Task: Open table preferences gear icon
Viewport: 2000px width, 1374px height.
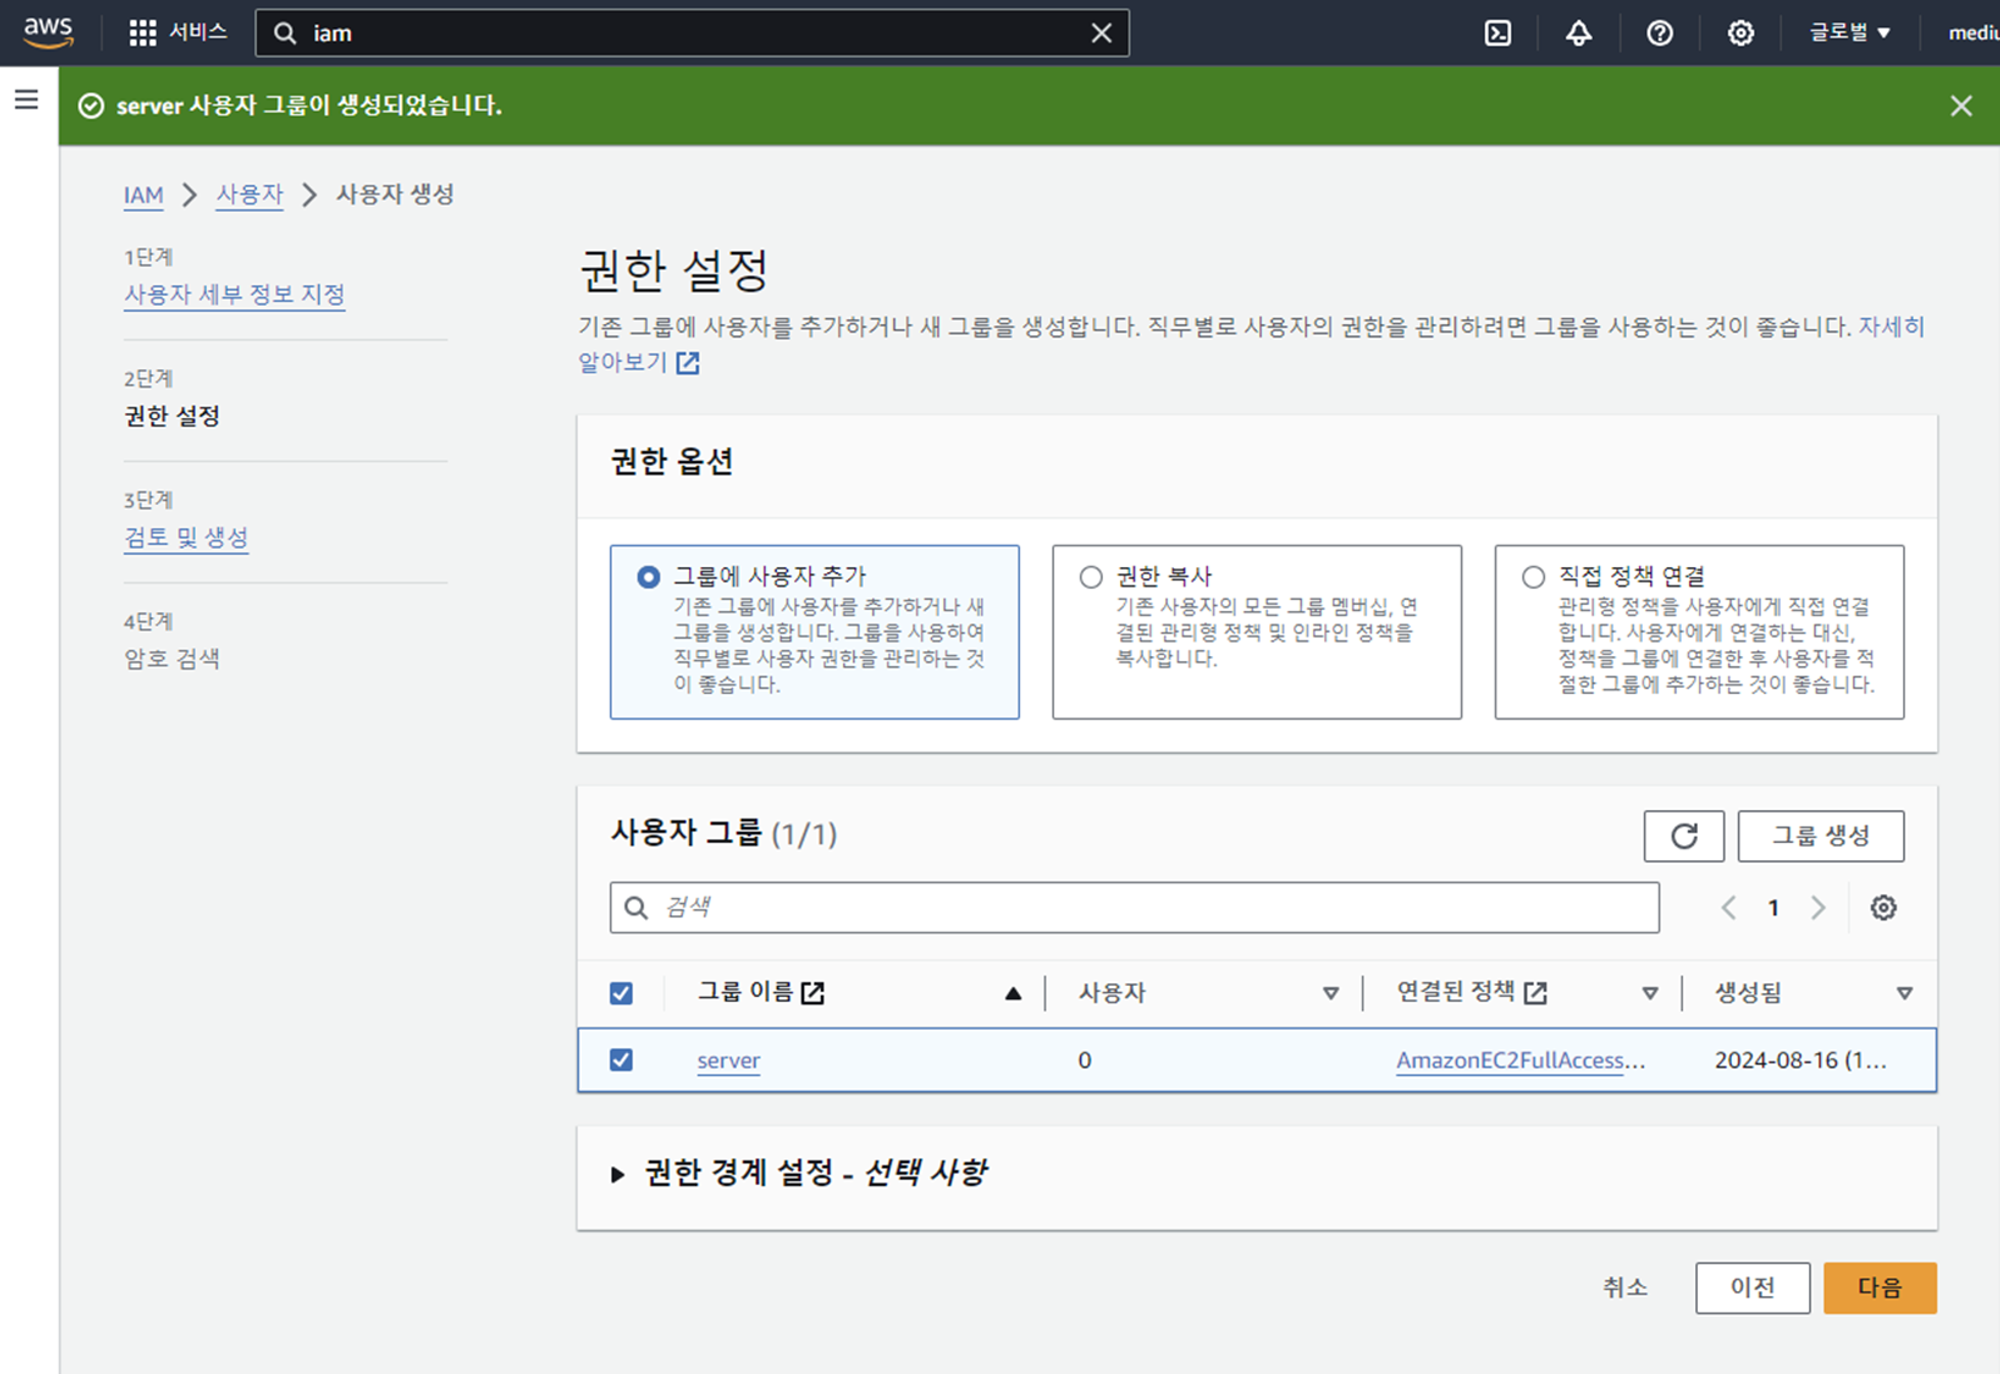Action: (x=1883, y=908)
